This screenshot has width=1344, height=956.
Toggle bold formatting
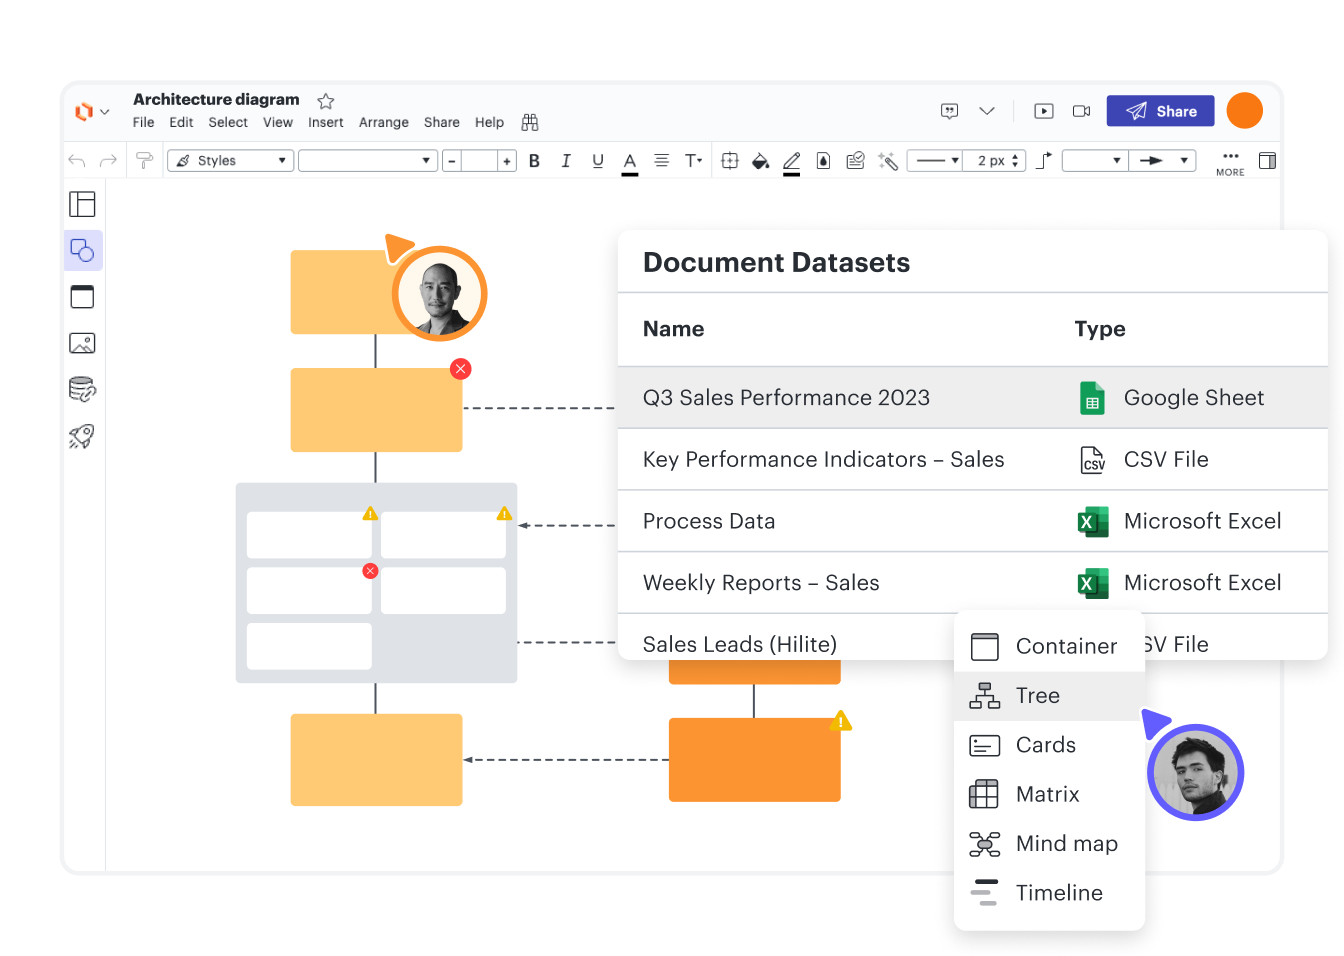(x=534, y=161)
